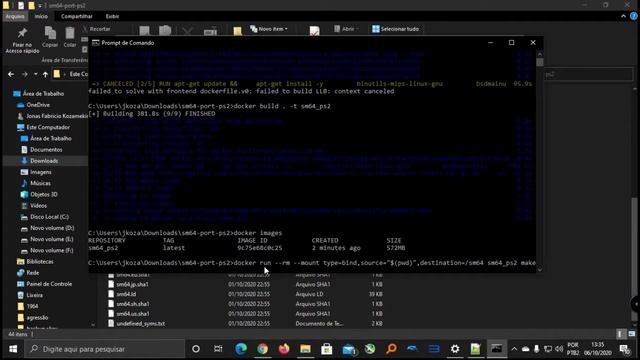Go forward in File Explorer
The width and height of the screenshot is (640, 360).
24,74
